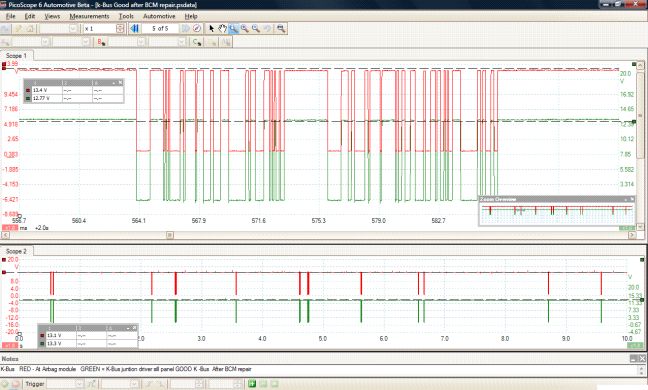Click the zoom out magnifier
This screenshot has width=648, height=390.
click(256, 29)
